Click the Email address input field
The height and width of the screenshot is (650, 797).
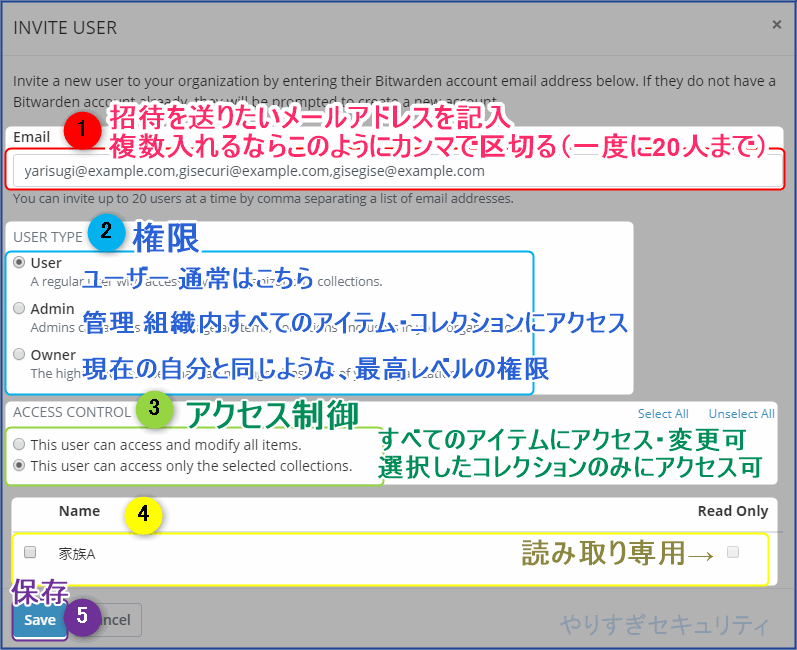[397, 171]
